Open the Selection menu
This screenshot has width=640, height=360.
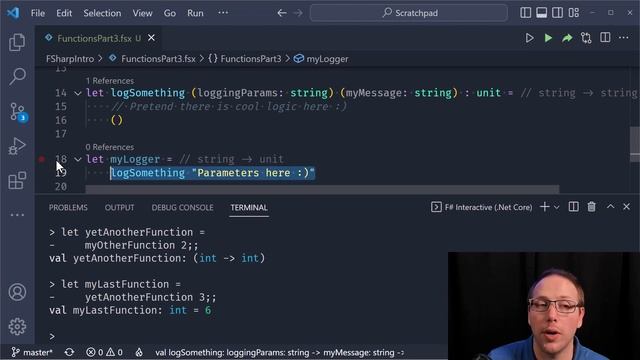tap(102, 13)
